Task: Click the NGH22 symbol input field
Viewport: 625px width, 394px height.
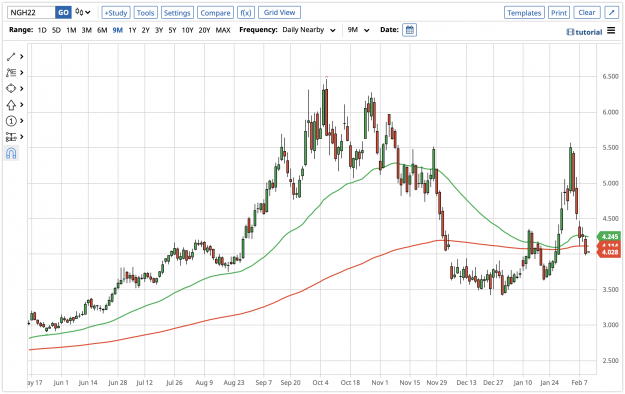Action: coord(31,13)
